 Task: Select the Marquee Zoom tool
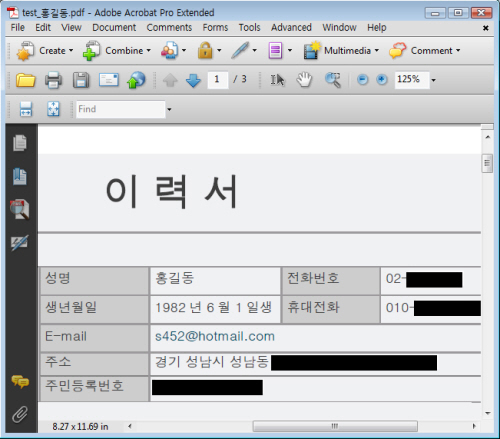click(x=333, y=80)
